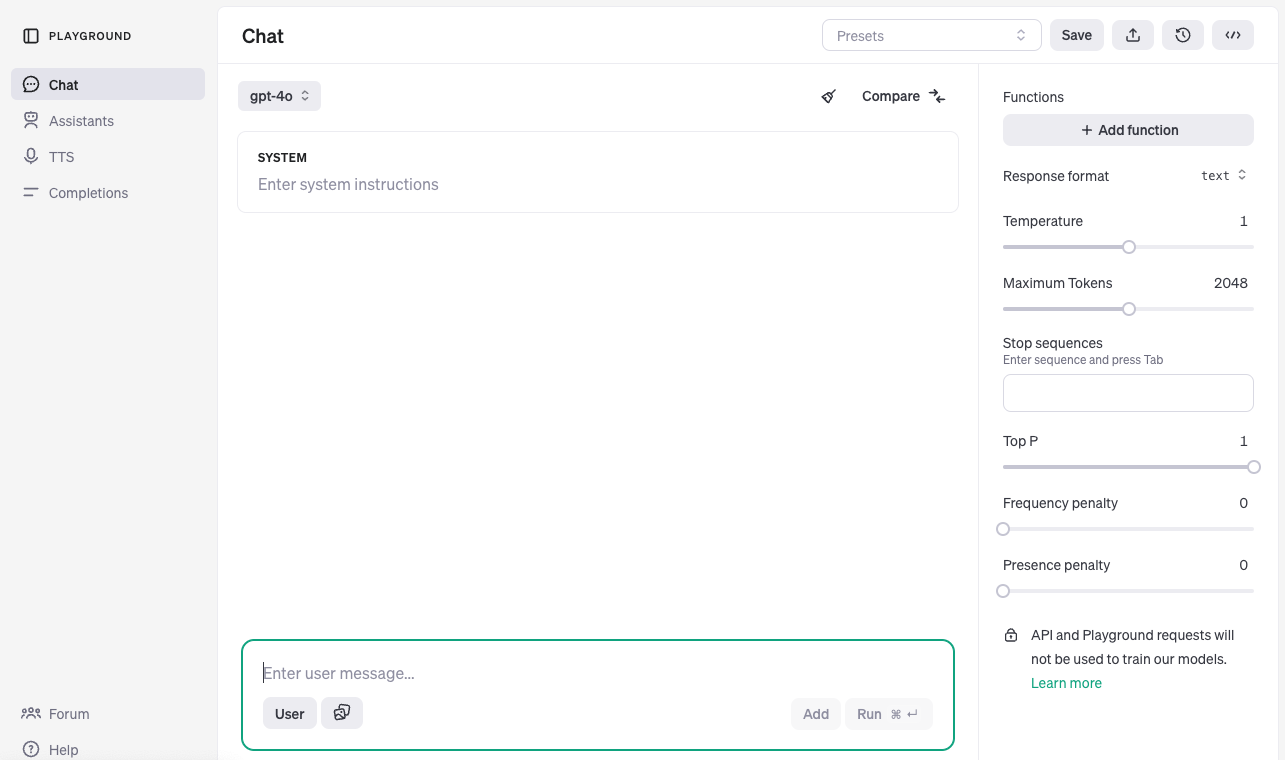The image size is (1285, 760).
Task: Follow the Learn more link
Action: click(1066, 683)
